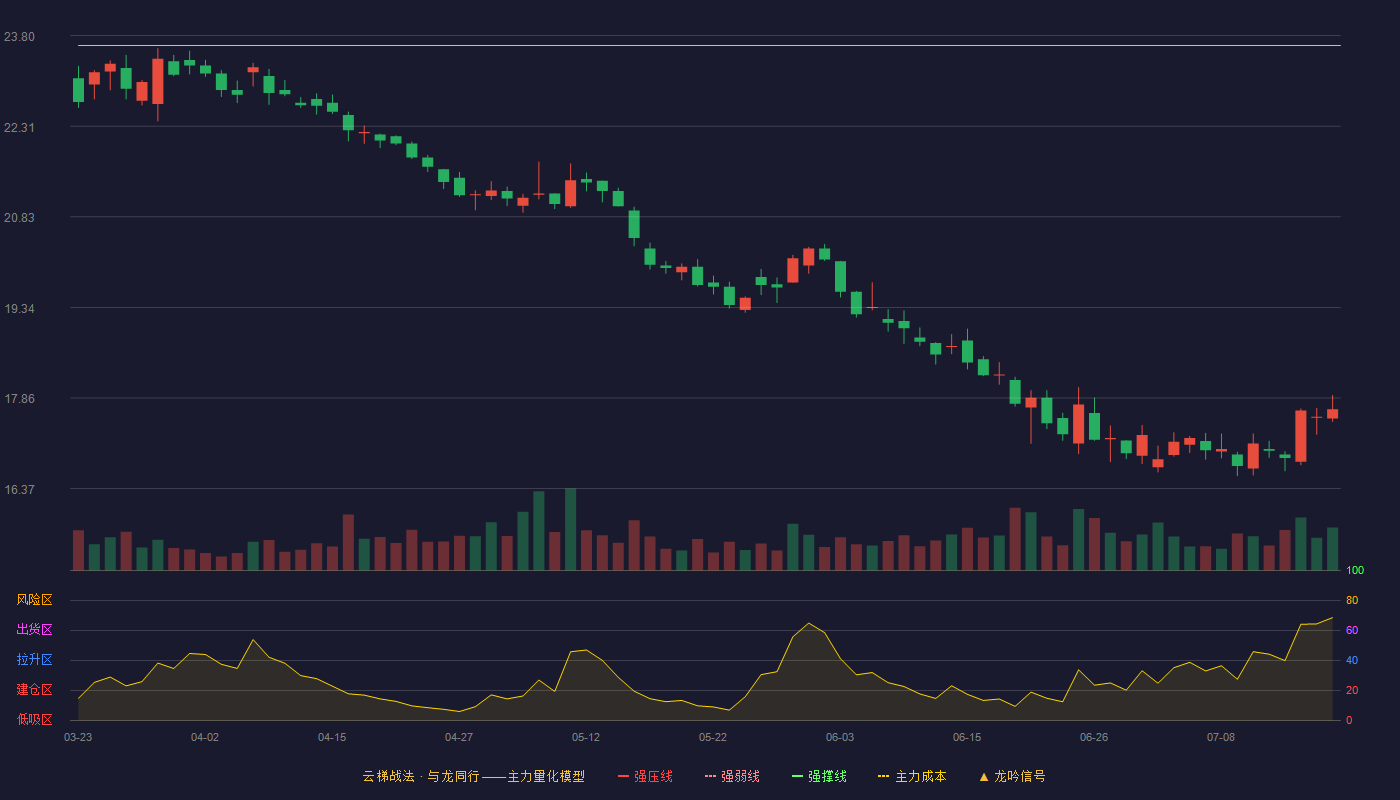
Task: Click the pink dashed 强弱线 marker icon
Action: [710, 776]
